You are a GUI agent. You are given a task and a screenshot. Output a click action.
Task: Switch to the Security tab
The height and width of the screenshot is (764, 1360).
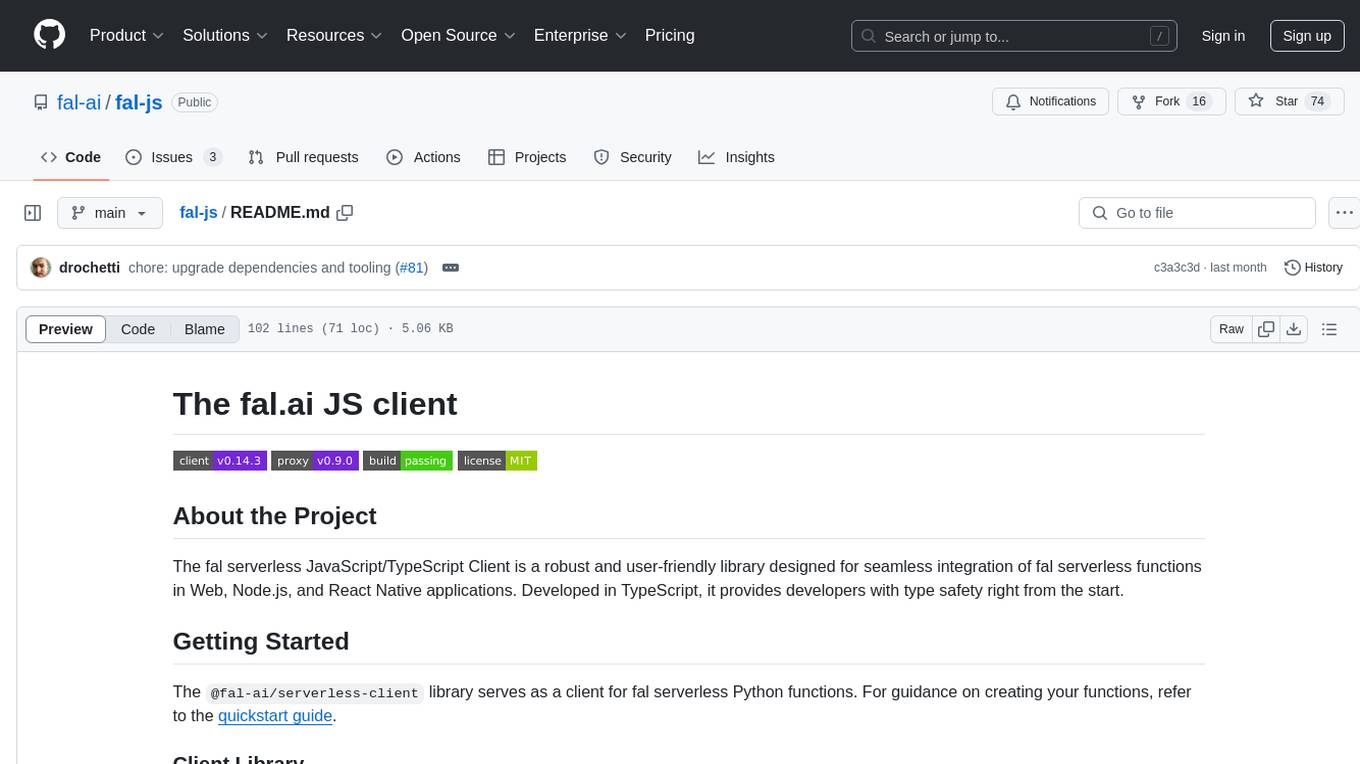click(632, 157)
